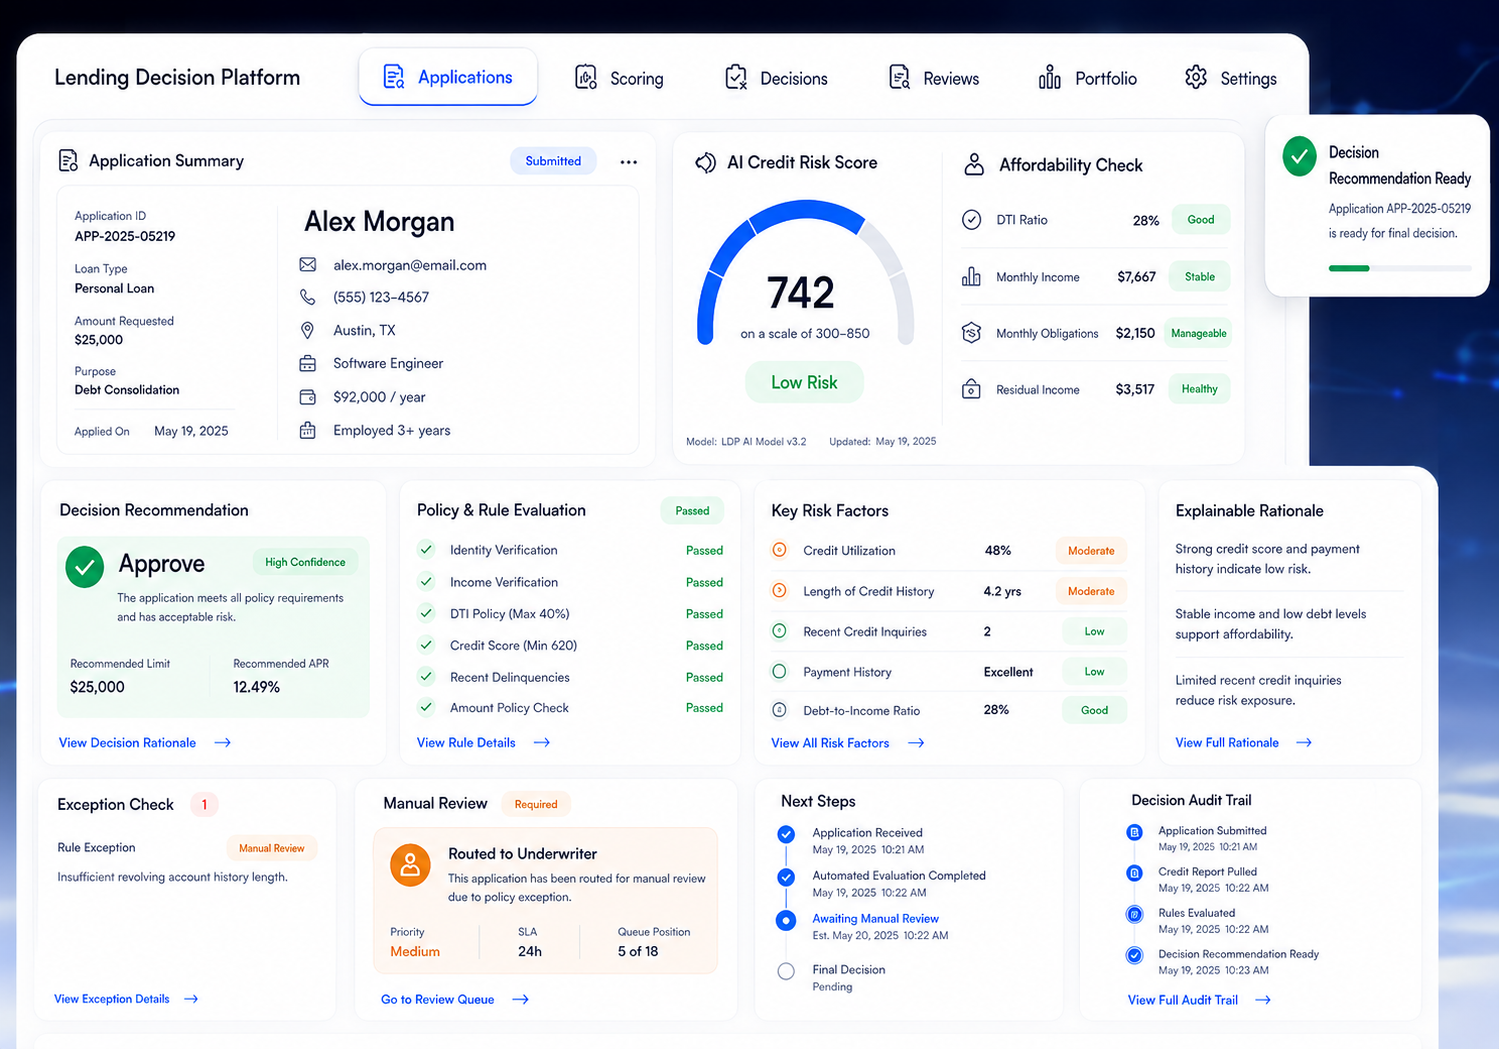The height and width of the screenshot is (1049, 1499).
Task: Click the credit score gauge arc
Action: click(x=805, y=272)
